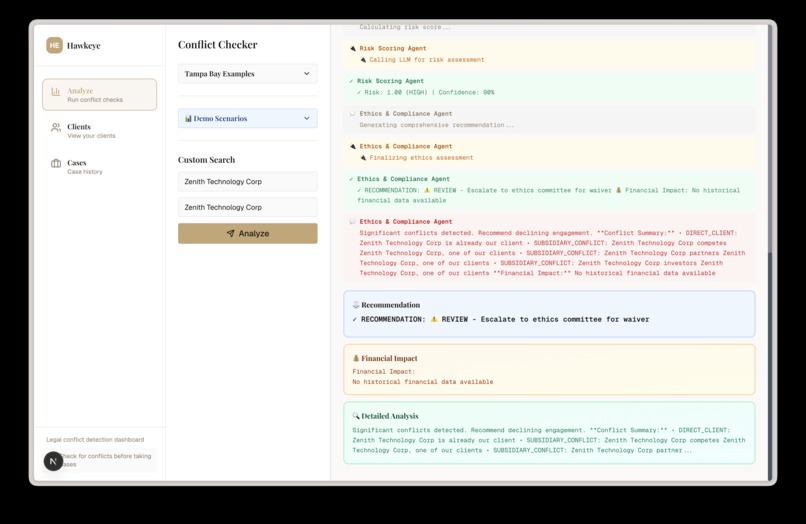Go to the Clients page
The width and height of the screenshot is (806, 524).
pos(99,131)
